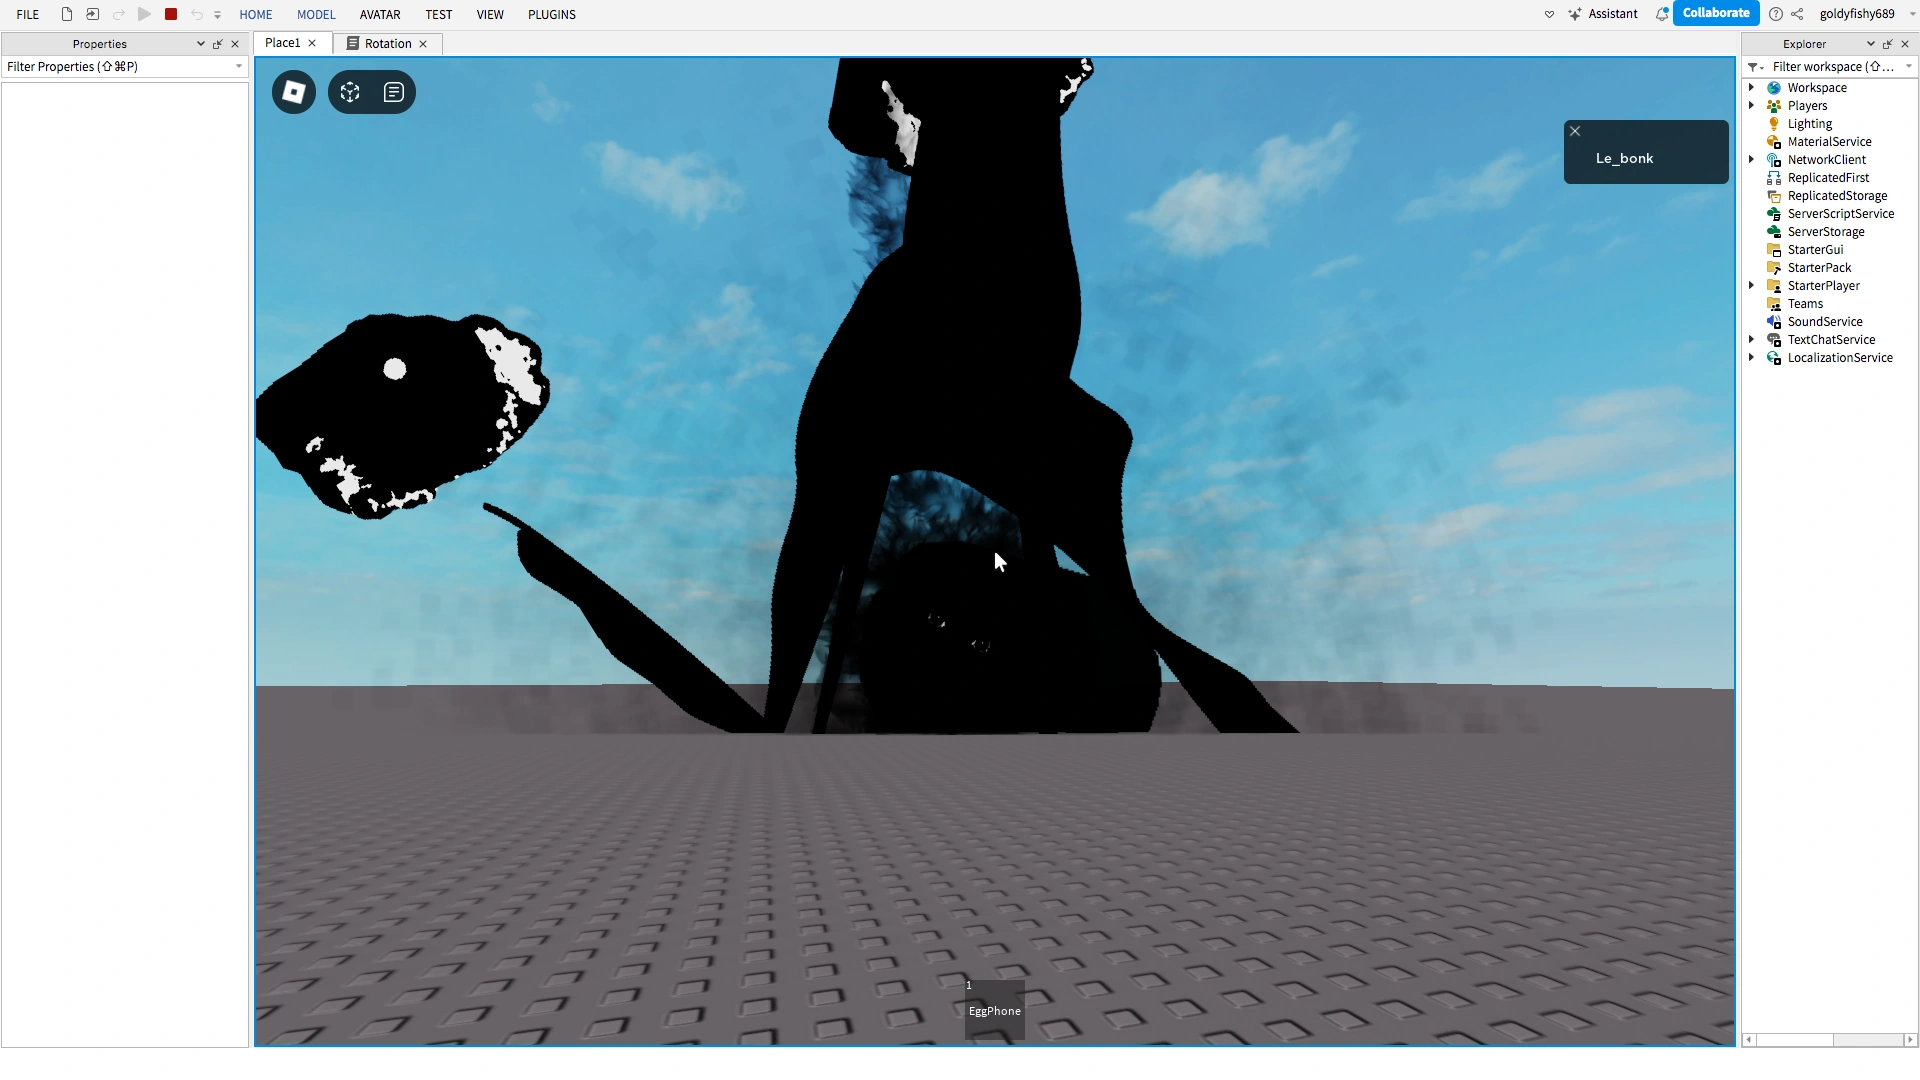Open the help question mark icon

tap(1776, 14)
